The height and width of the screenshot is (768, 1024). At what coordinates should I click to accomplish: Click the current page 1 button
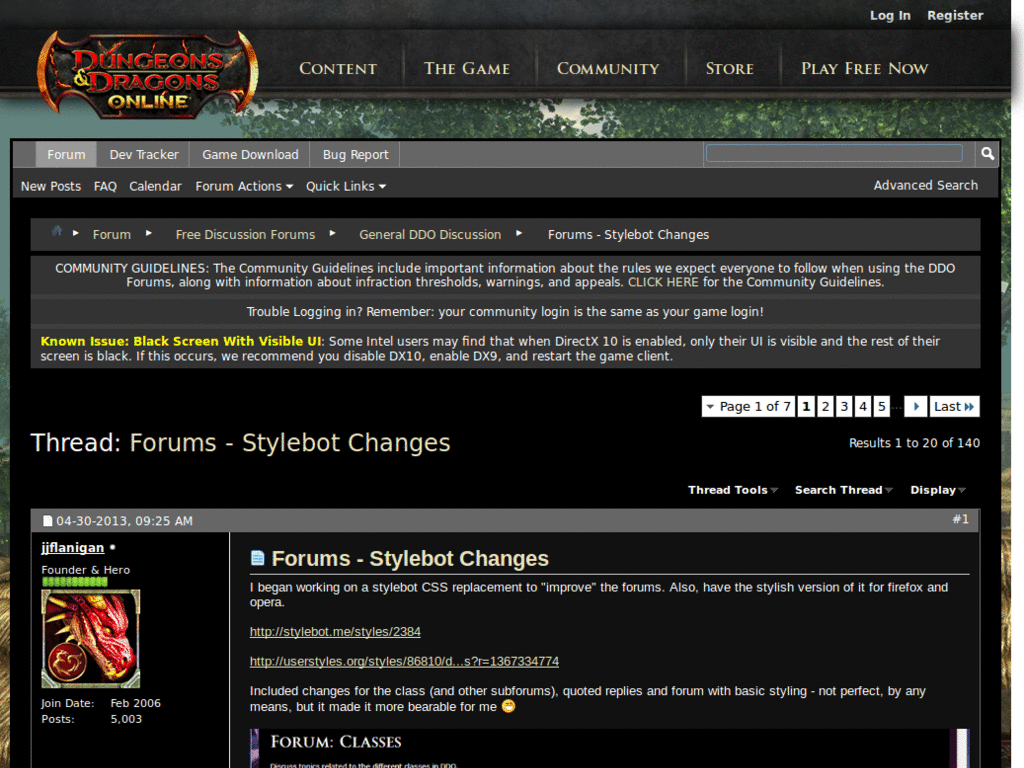[x=807, y=406]
